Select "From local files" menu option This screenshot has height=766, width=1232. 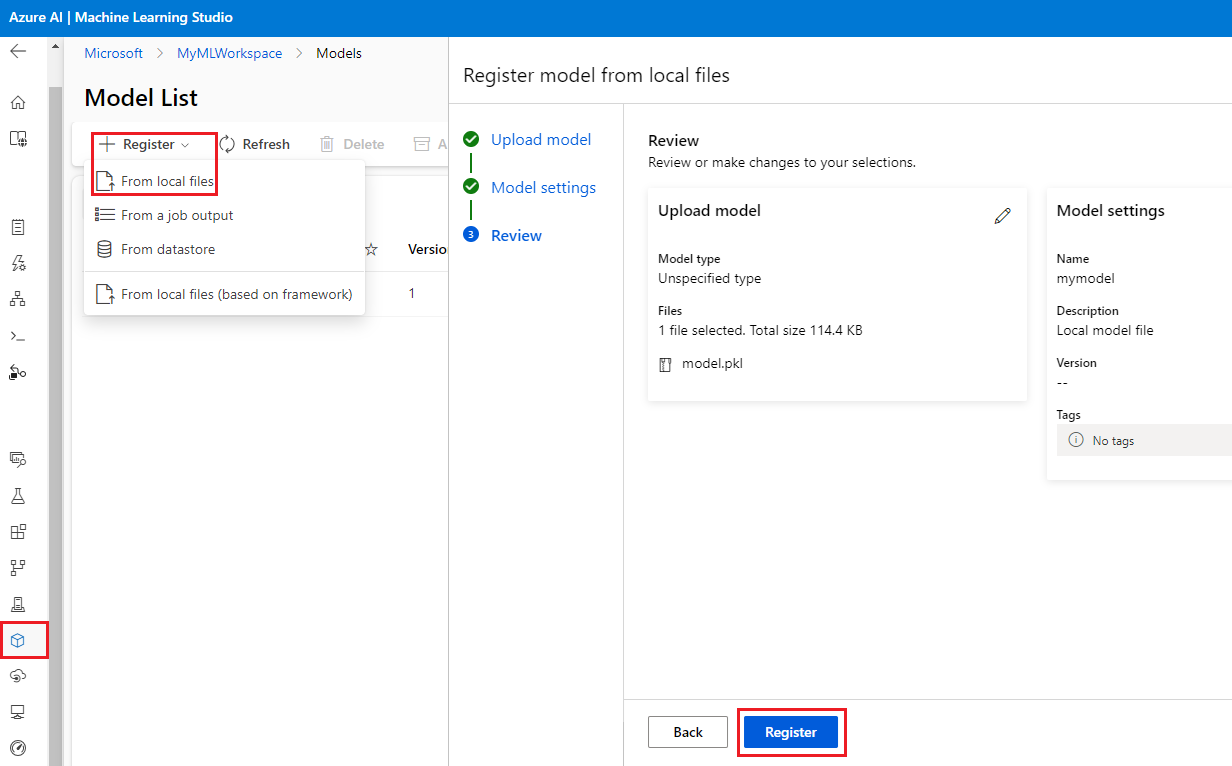[167, 181]
